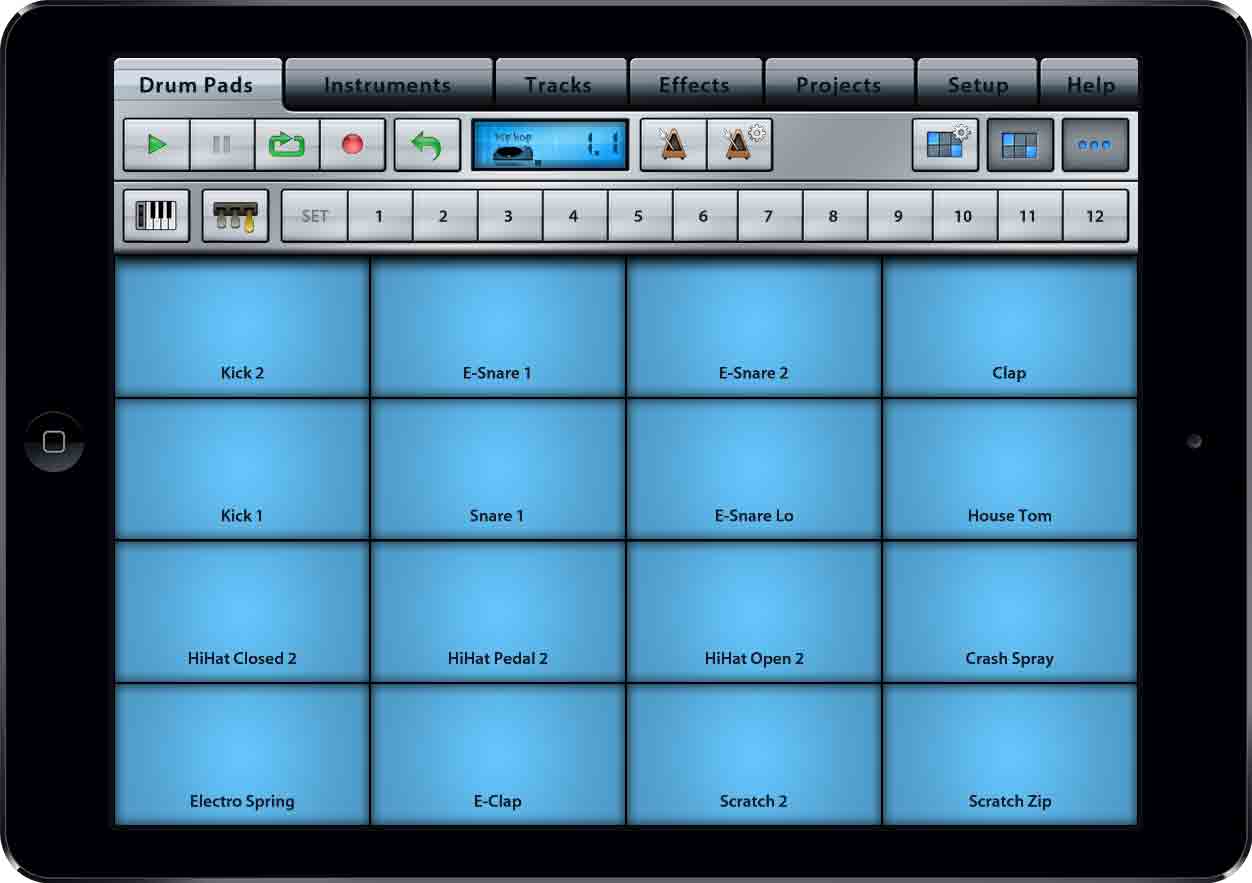Image resolution: width=1252 pixels, height=883 pixels.
Task: Open the three-dots more options menu
Action: 1095,145
